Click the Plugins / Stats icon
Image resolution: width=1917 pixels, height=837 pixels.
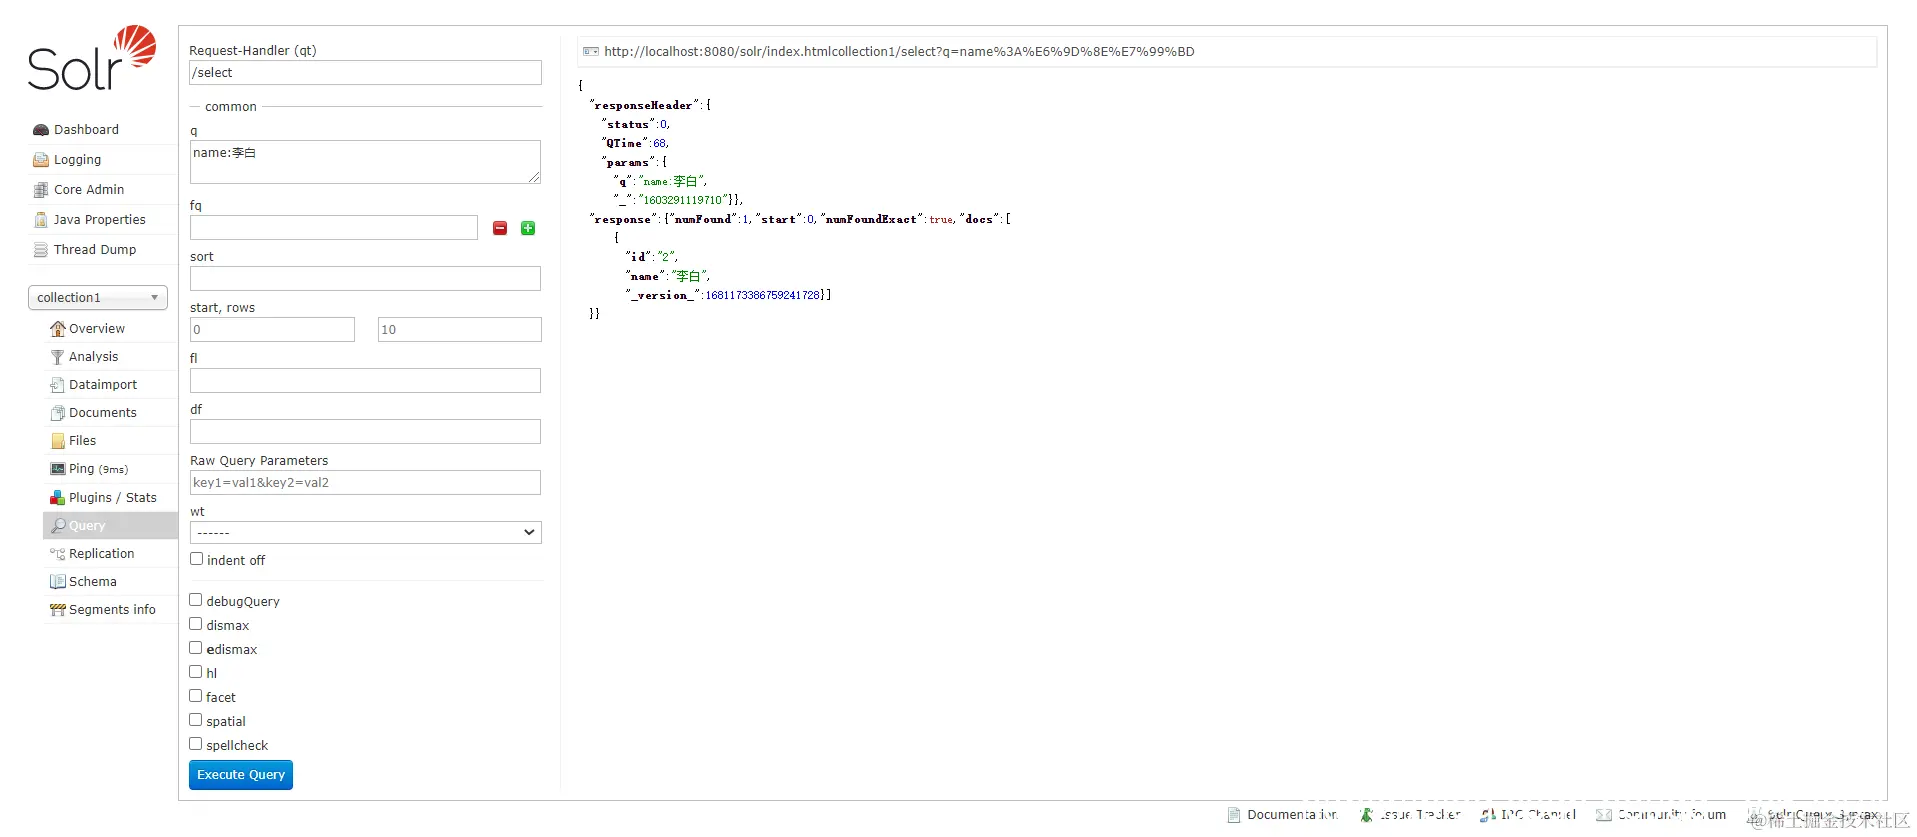pyautogui.click(x=58, y=498)
